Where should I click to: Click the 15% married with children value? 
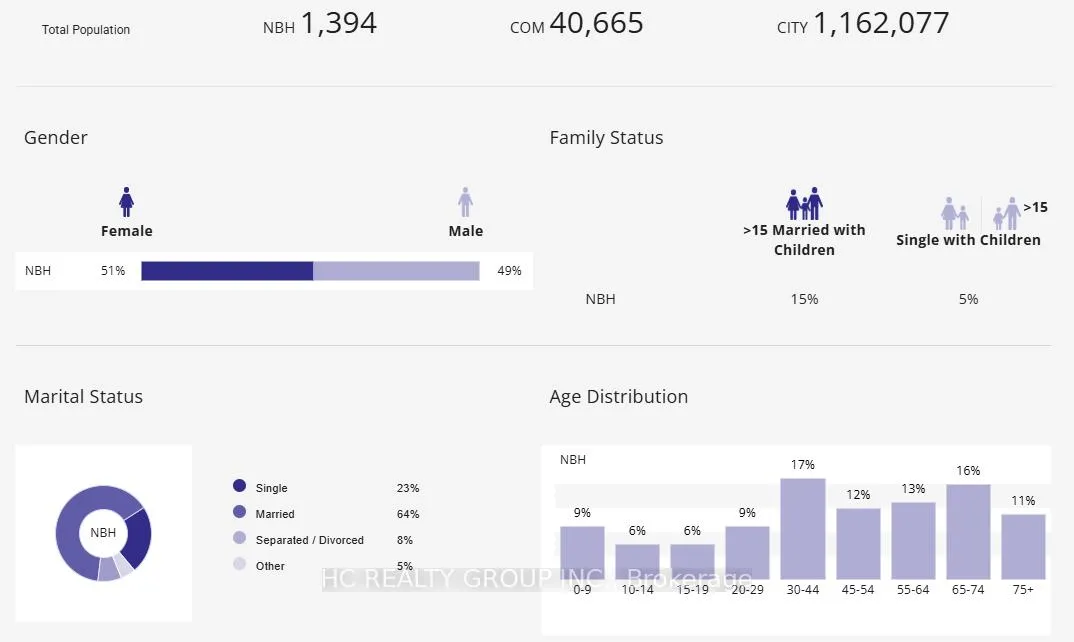coord(804,299)
